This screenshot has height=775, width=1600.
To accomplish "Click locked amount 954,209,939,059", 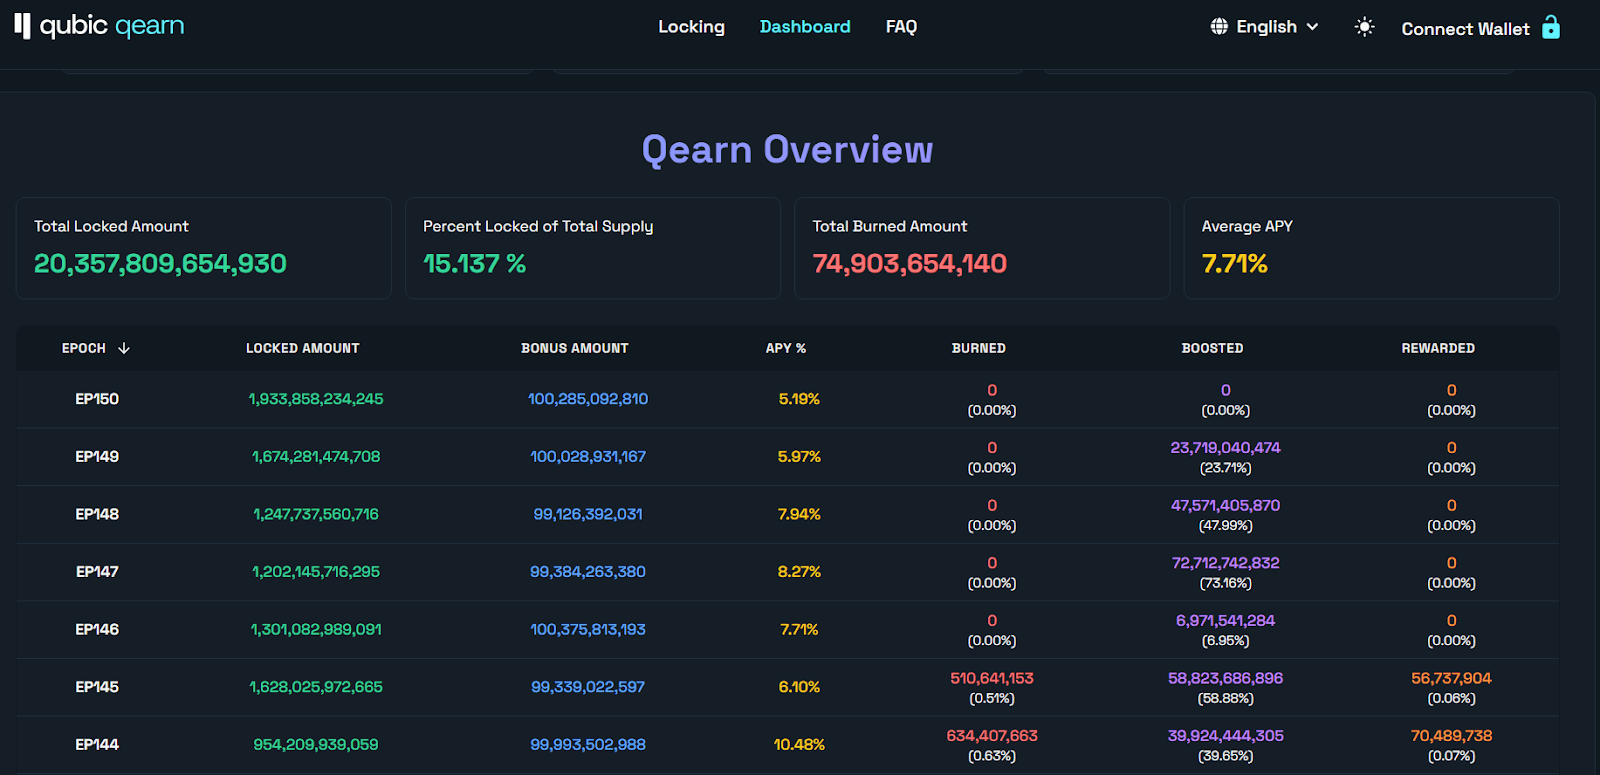I will (x=316, y=744).
